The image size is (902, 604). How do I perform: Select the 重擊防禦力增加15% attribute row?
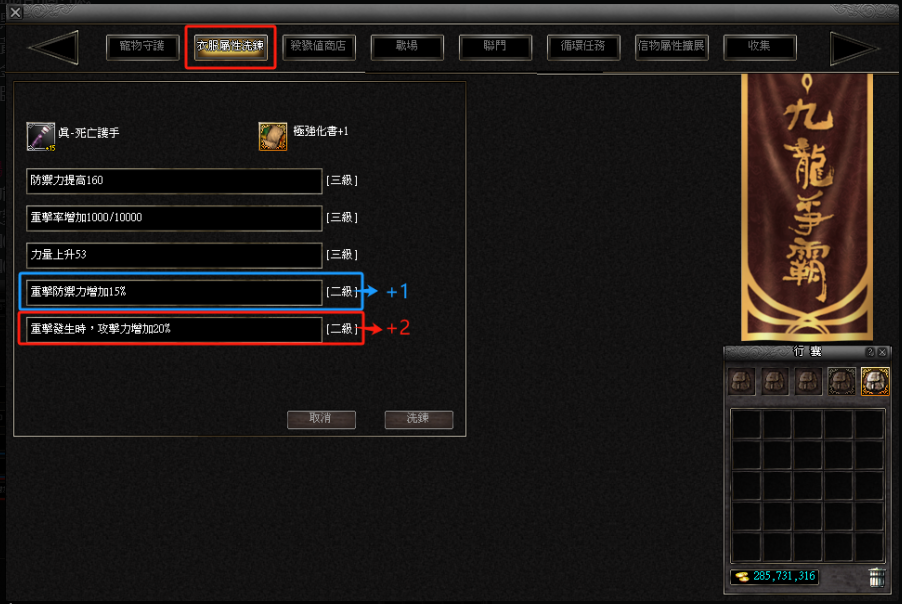[174, 292]
